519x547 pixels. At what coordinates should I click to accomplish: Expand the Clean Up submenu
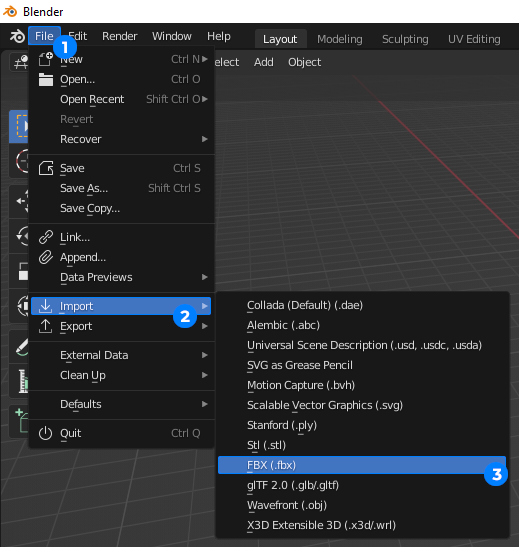click(121, 375)
